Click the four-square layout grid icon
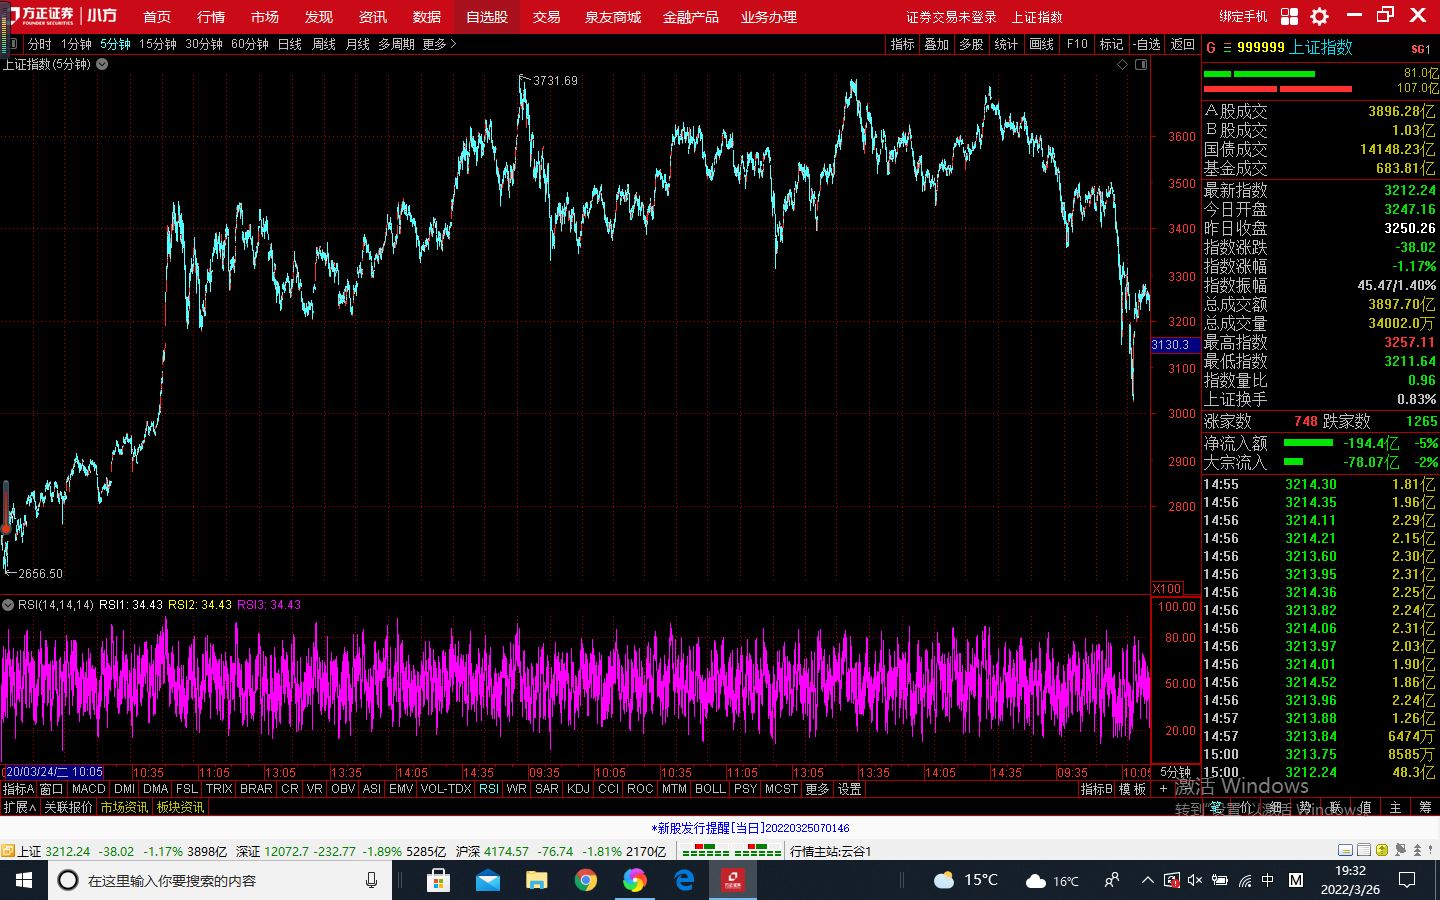This screenshot has height=900, width=1440. [x=1289, y=16]
